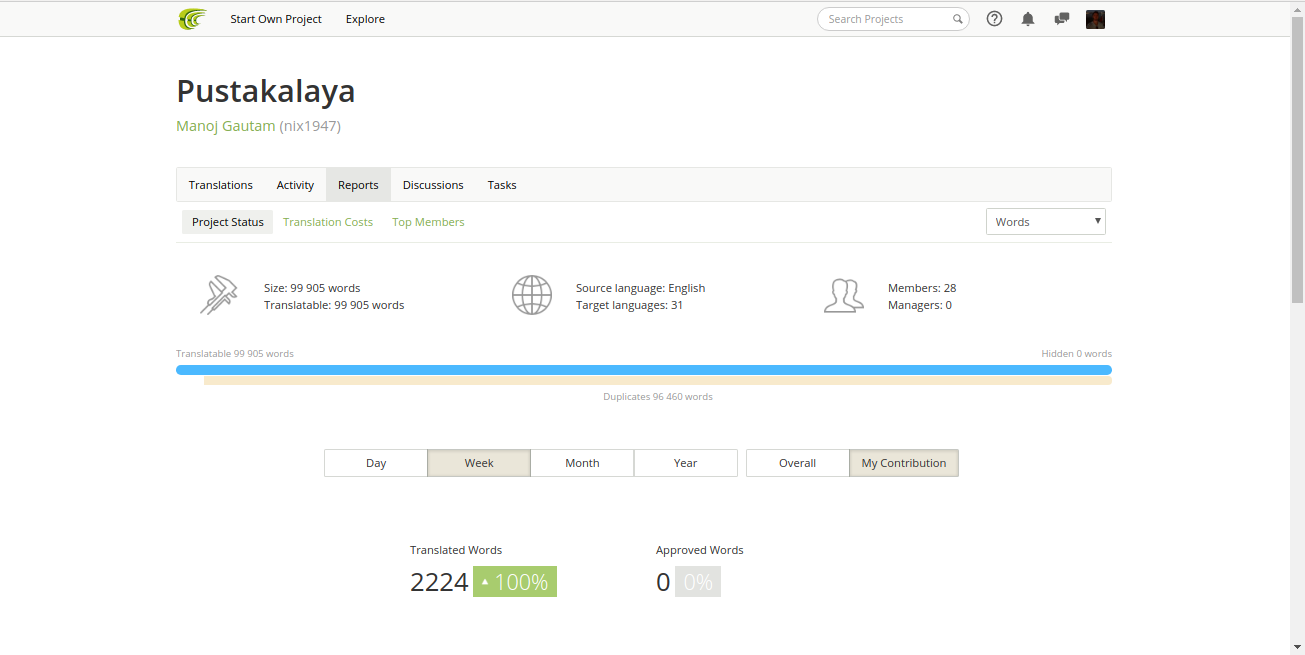Image resolution: width=1305 pixels, height=655 pixels.
Task: Select the Week period toggle
Action: [x=479, y=463]
